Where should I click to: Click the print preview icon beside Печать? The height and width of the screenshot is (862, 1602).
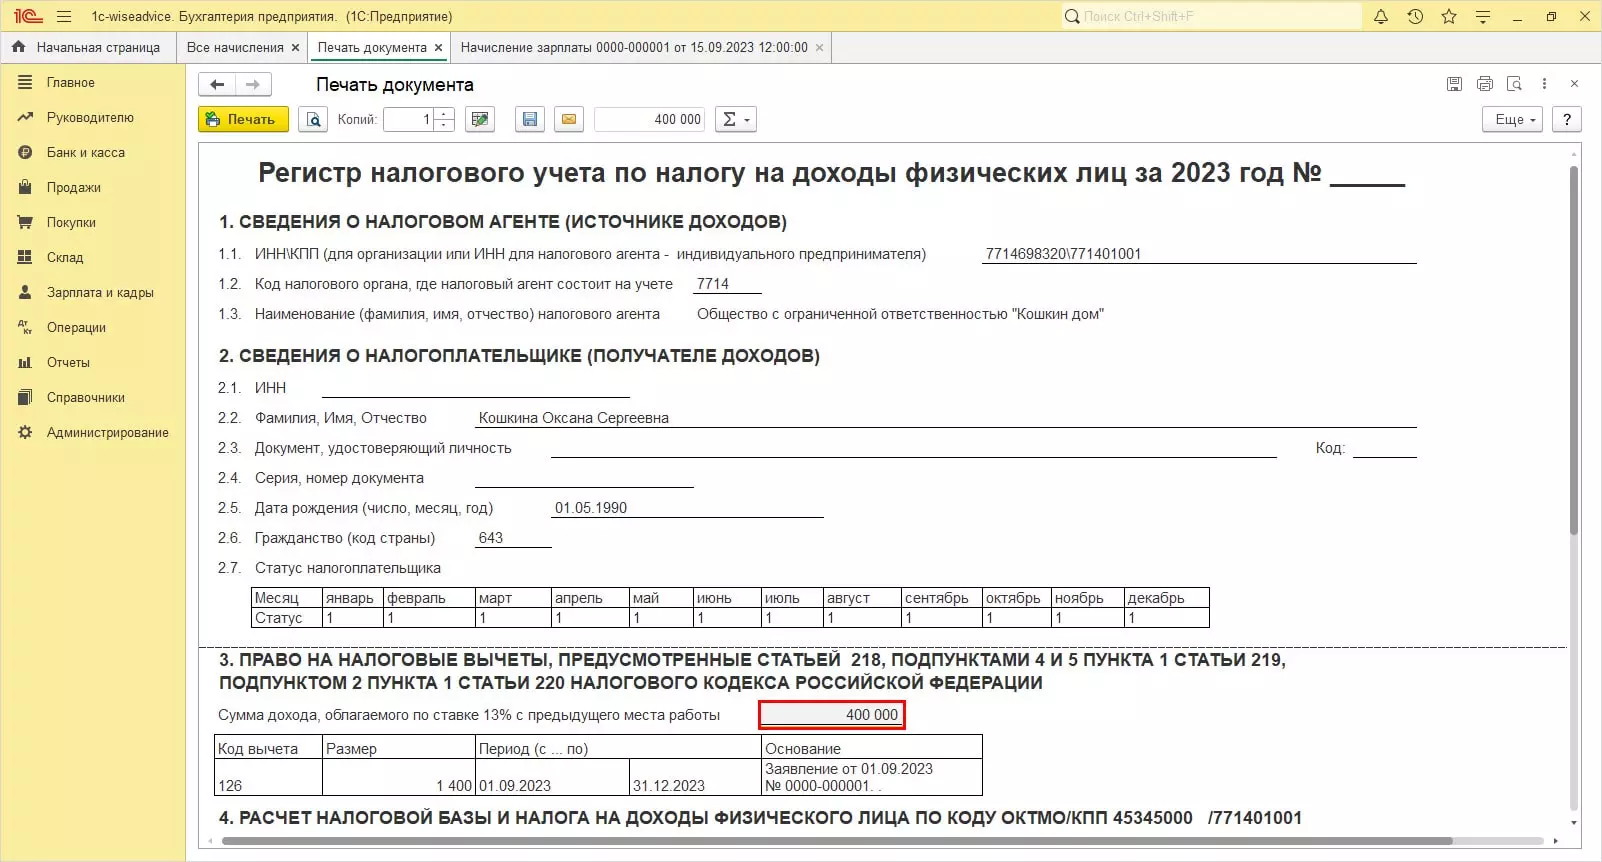[x=314, y=120]
